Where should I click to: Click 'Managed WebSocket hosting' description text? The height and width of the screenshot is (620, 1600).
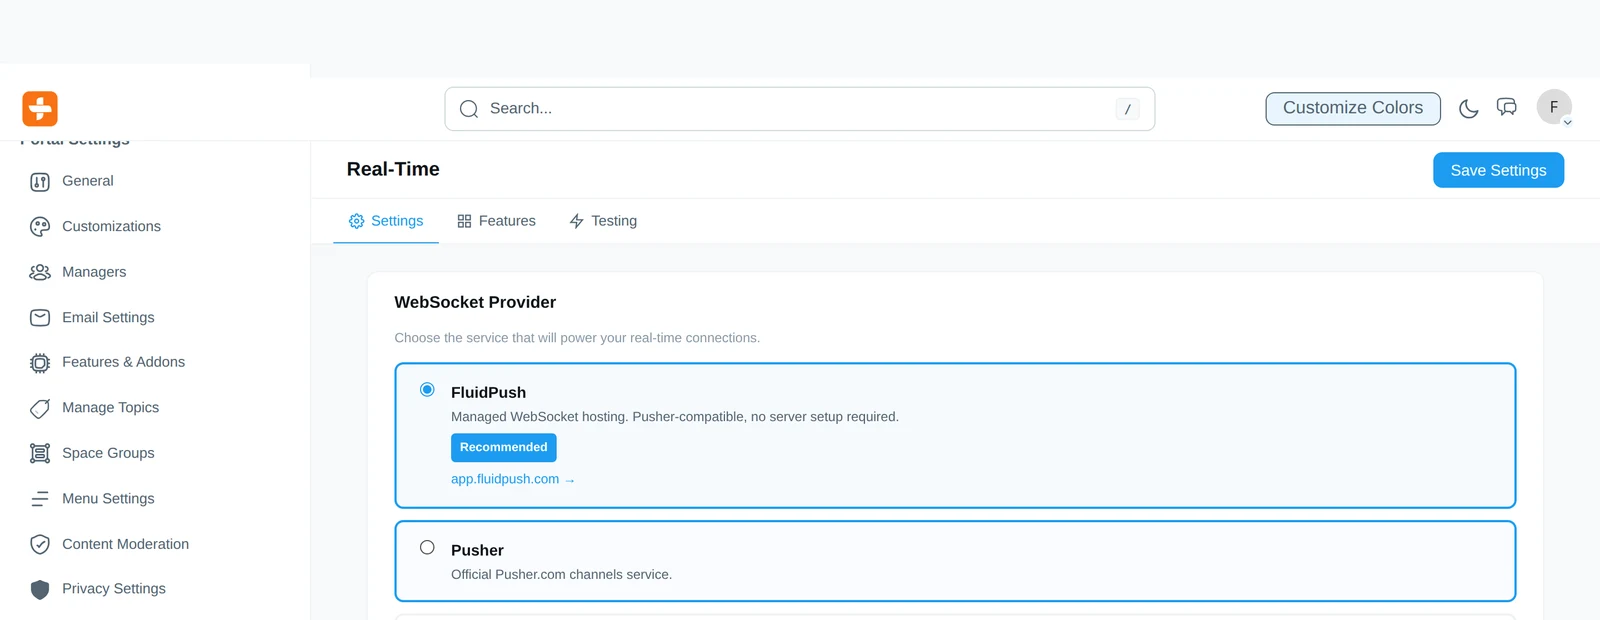coord(675,417)
